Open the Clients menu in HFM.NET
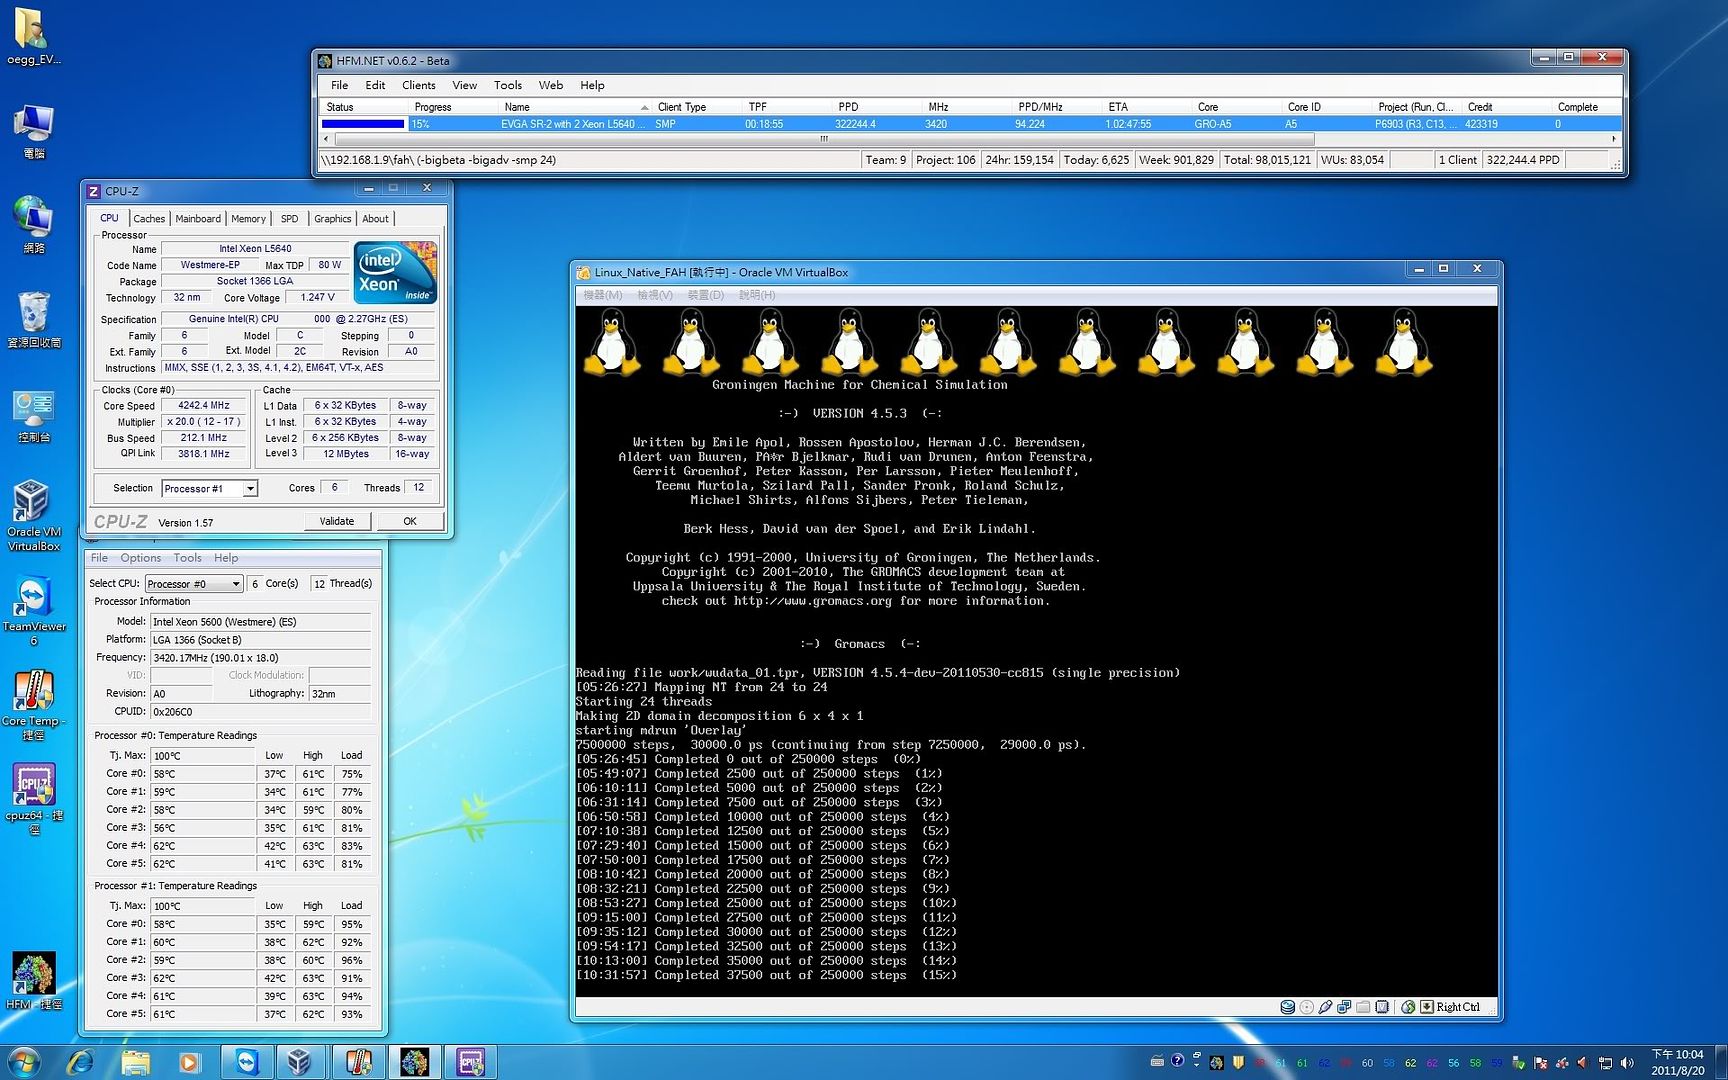This screenshot has width=1728, height=1080. tap(419, 85)
